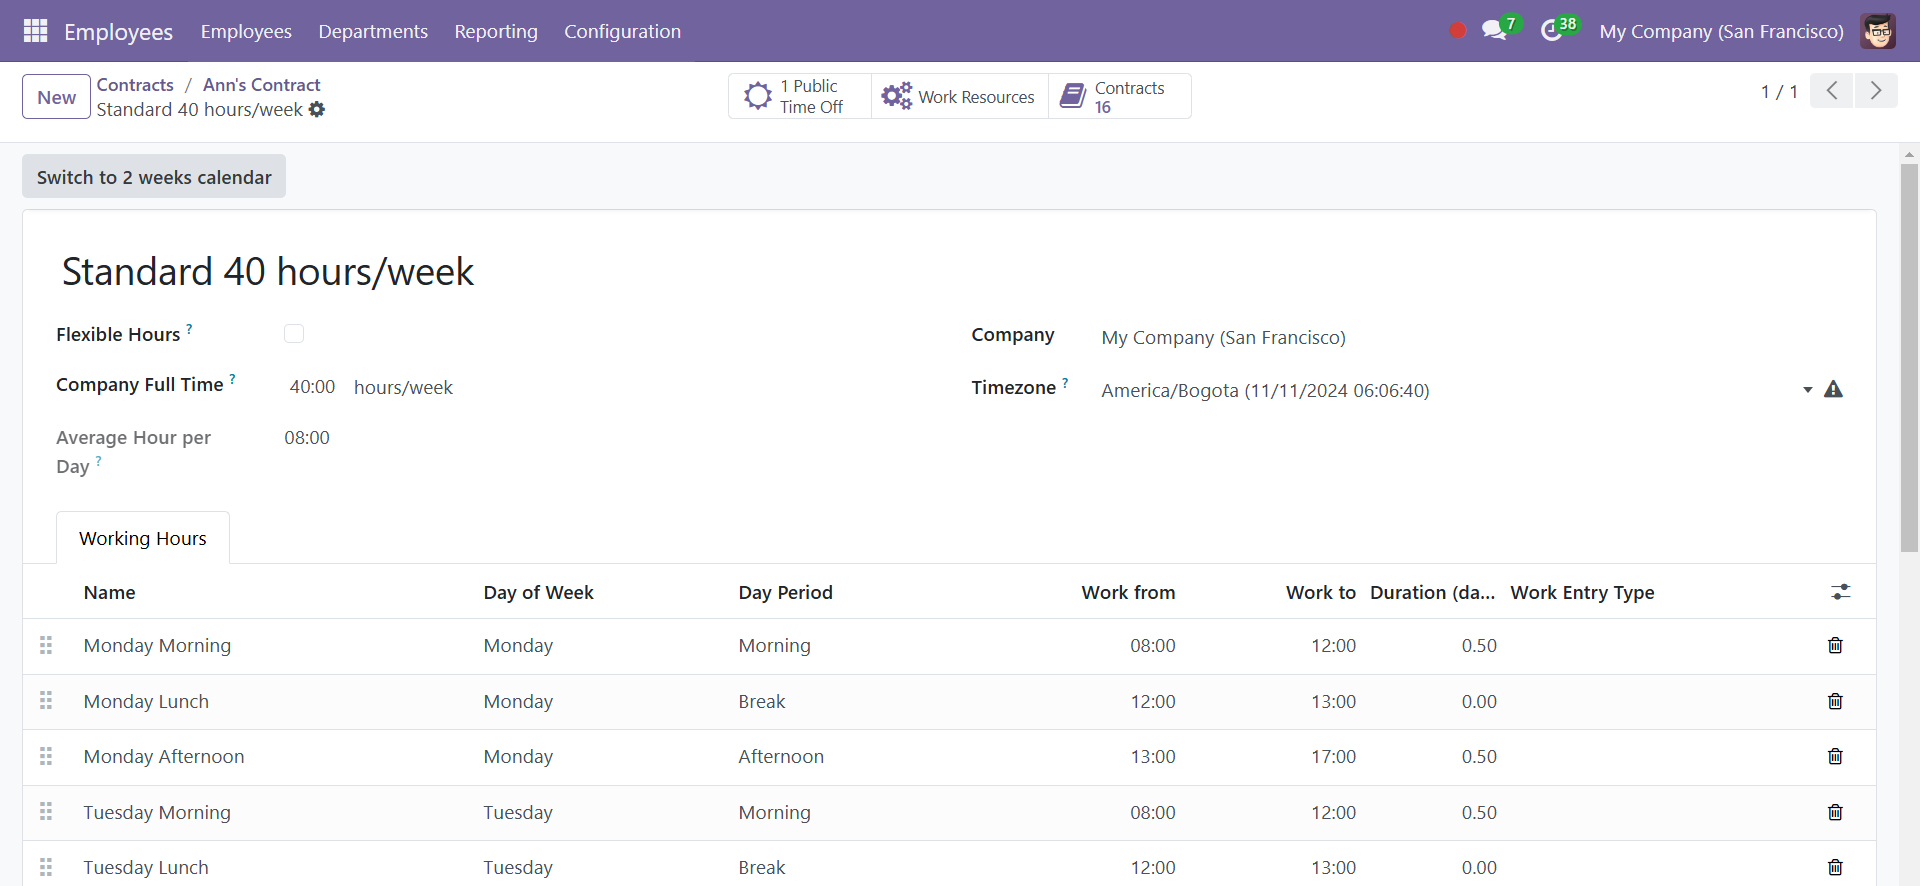The width and height of the screenshot is (1920, 886).
Task: Expand the Timezone dropdown arrow
Action: [1808, 390]
